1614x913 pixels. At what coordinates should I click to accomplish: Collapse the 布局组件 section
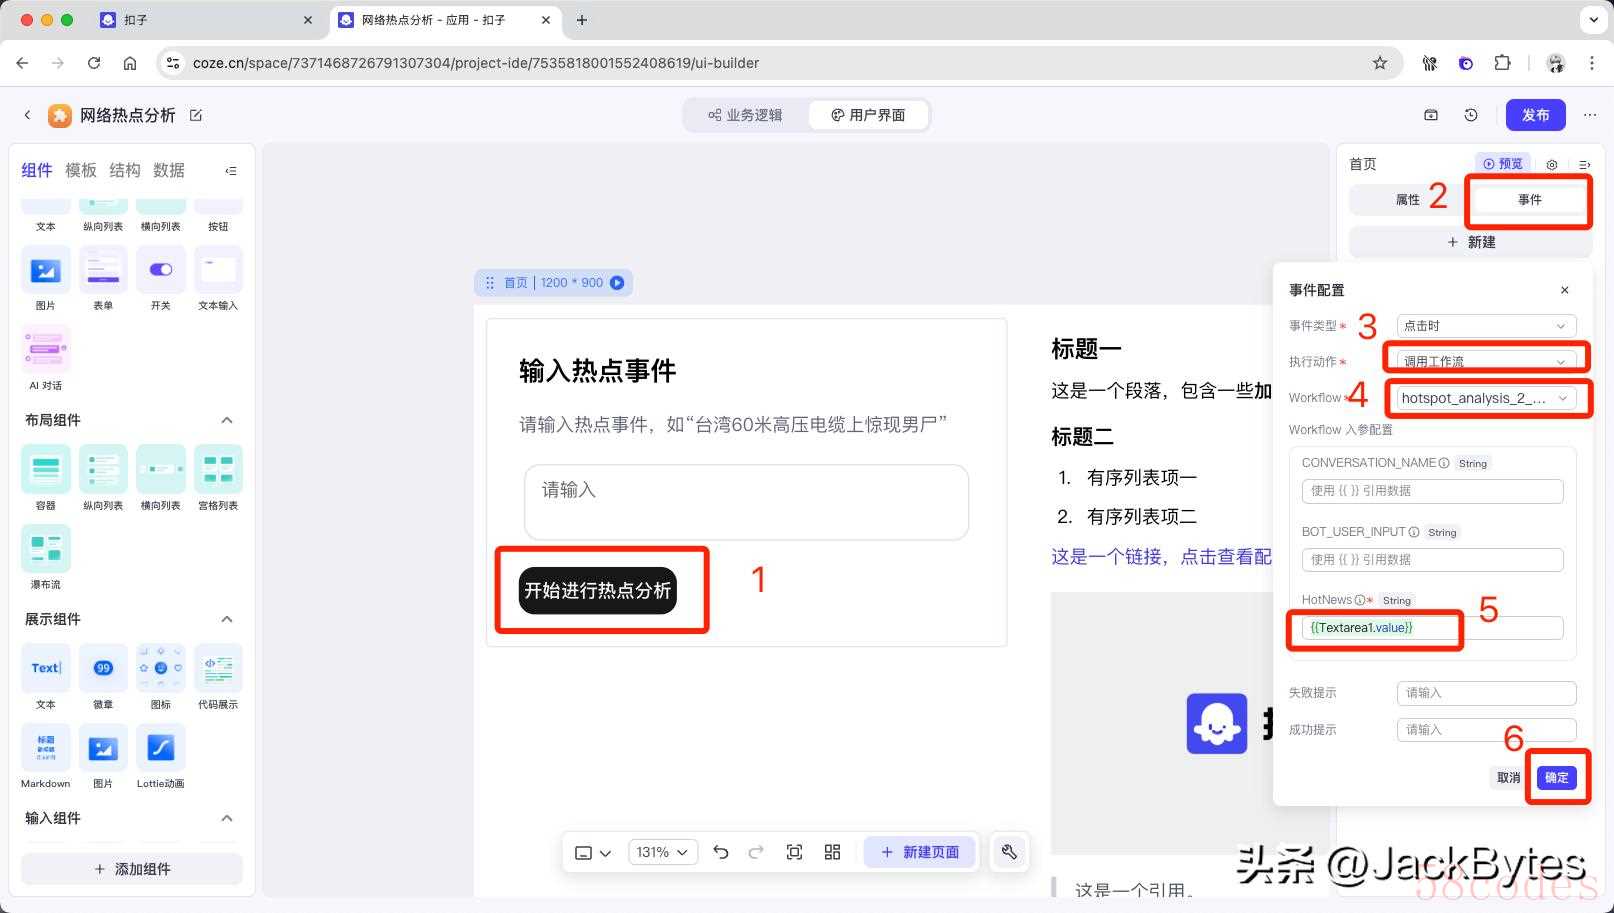tap(227, 420)
